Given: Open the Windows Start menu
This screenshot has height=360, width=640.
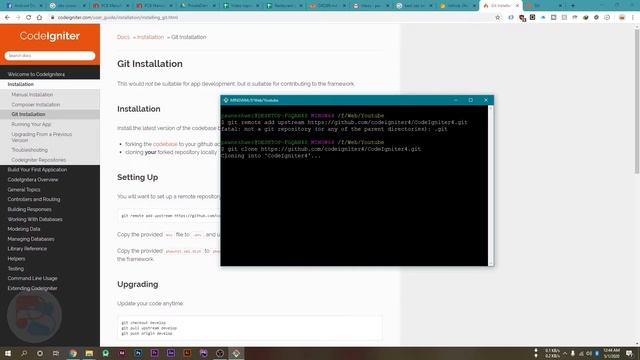Looking at the screenshot, I should point(8,353).
